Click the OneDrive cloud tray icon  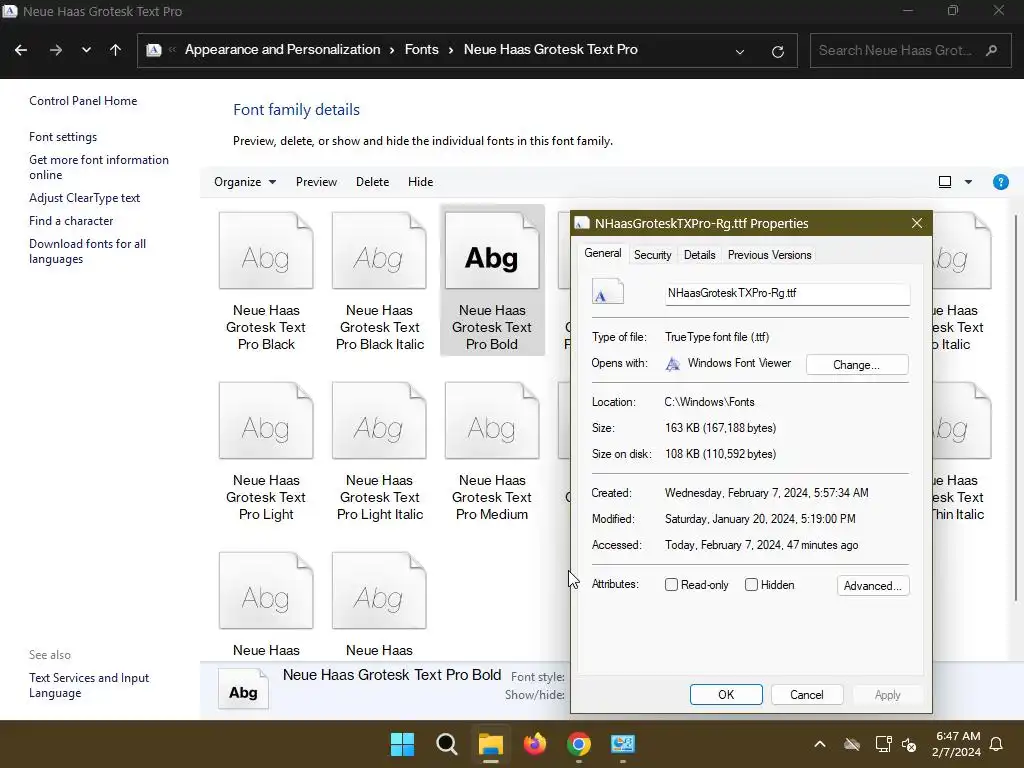(x=852, y=744)
